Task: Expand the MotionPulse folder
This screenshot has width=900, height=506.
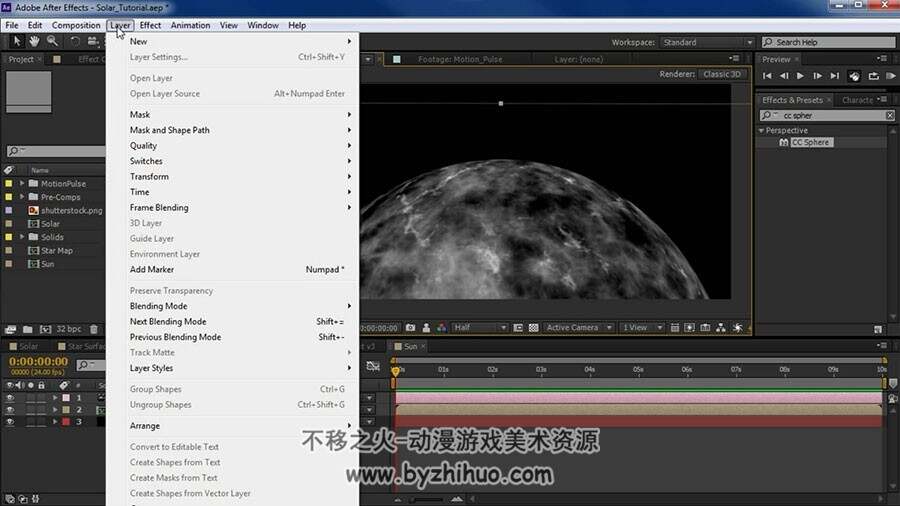Action: 22,184
